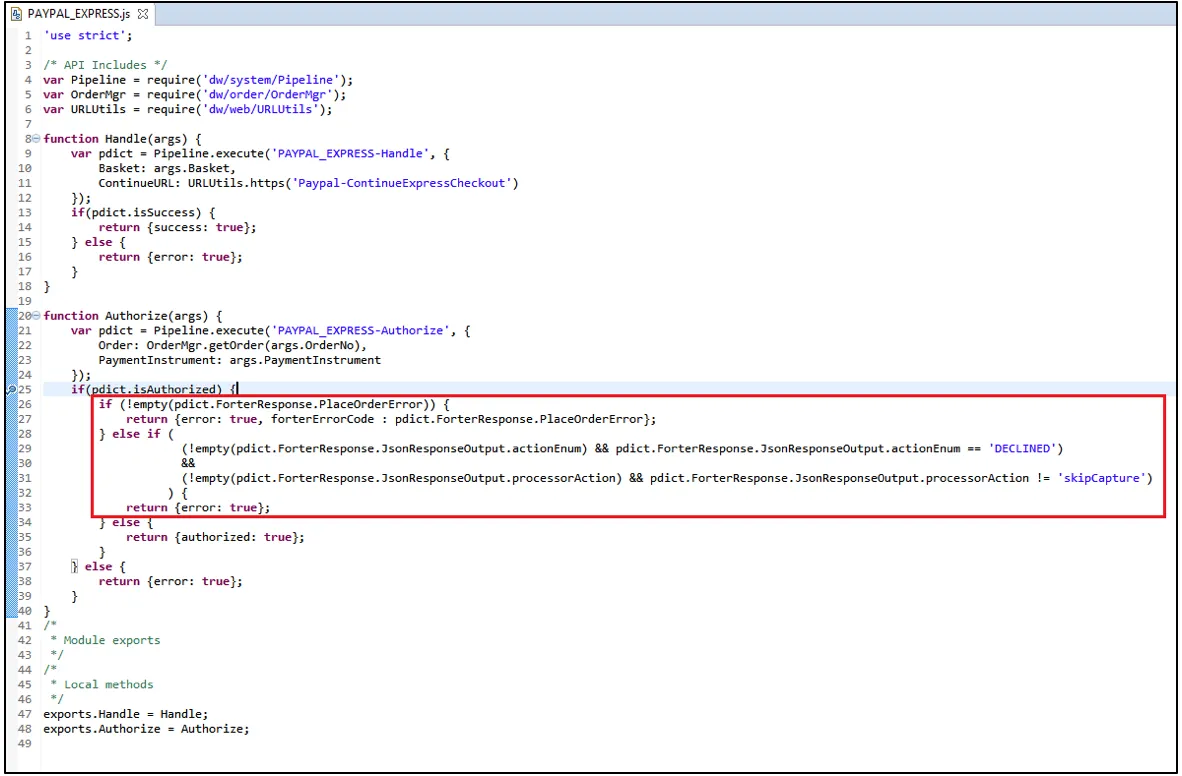Image resolution: width=1182 pixels, height=776 pixels.
Task: Click the 'DECLINED' string literal
Action: 1021,449
